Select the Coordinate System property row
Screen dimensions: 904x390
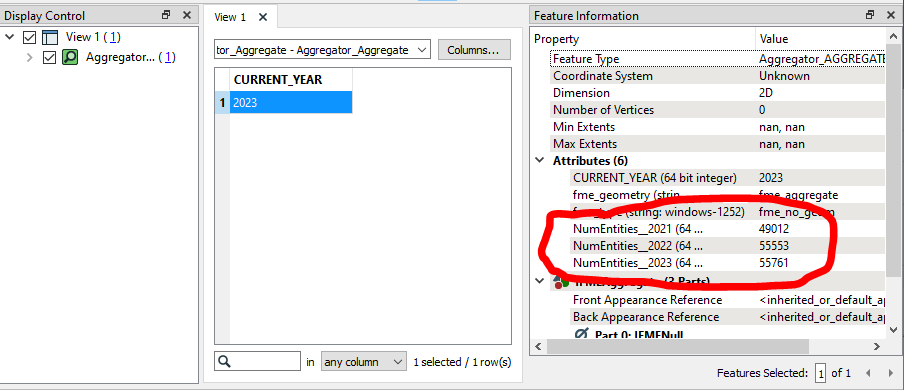[717, 76]
